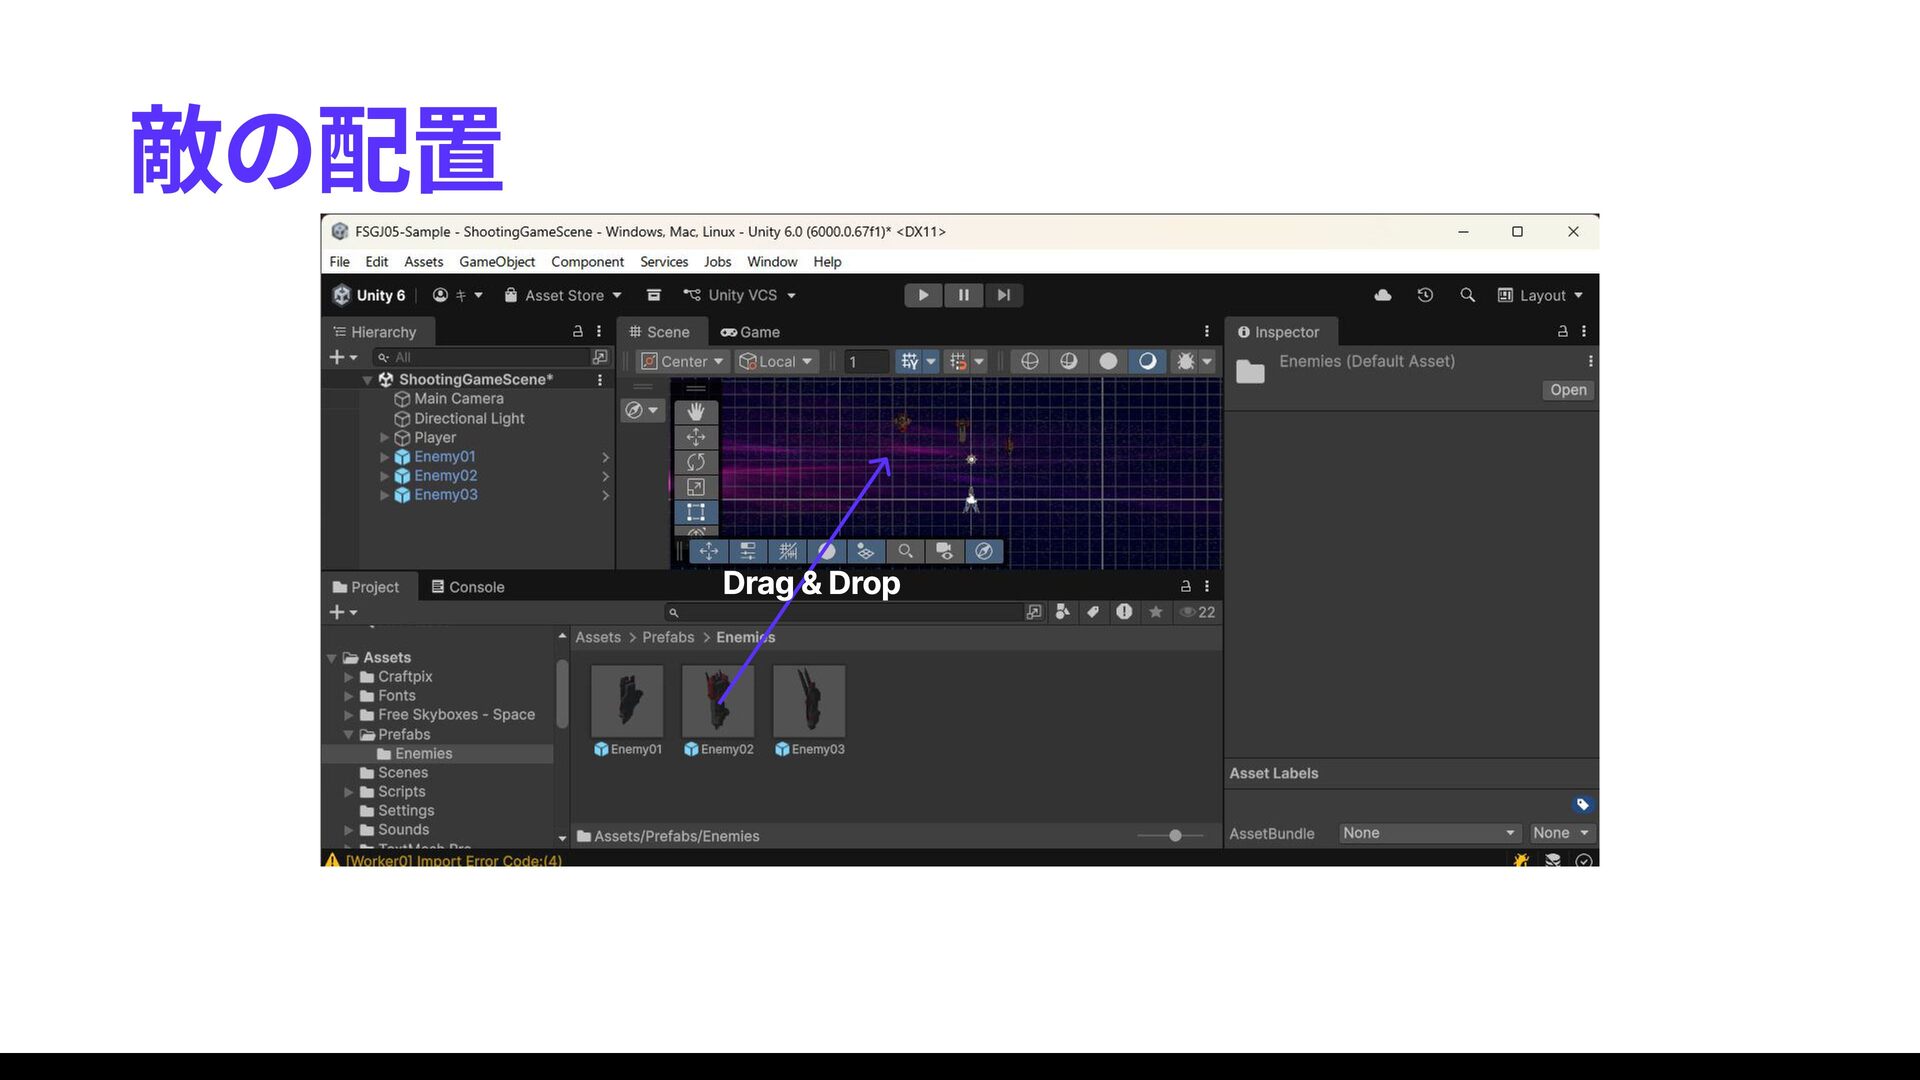Select the Rect transform tool

pos(696,512)
